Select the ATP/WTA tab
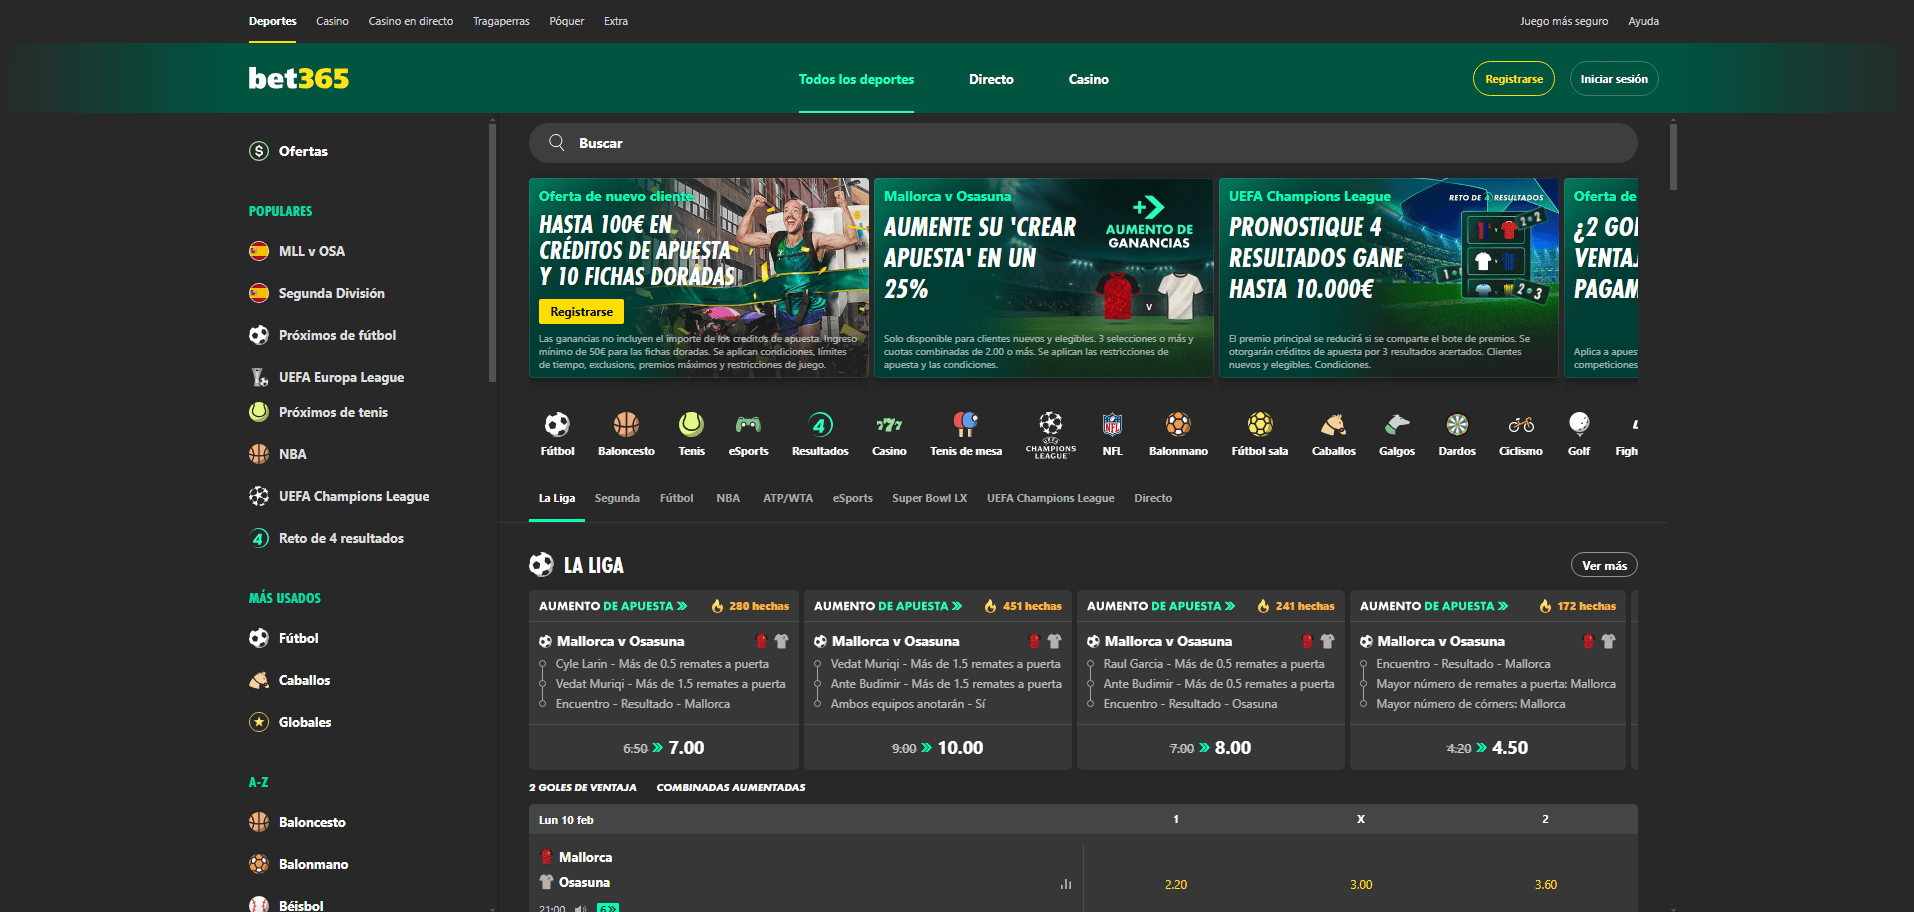 click(x=788, y=498)
